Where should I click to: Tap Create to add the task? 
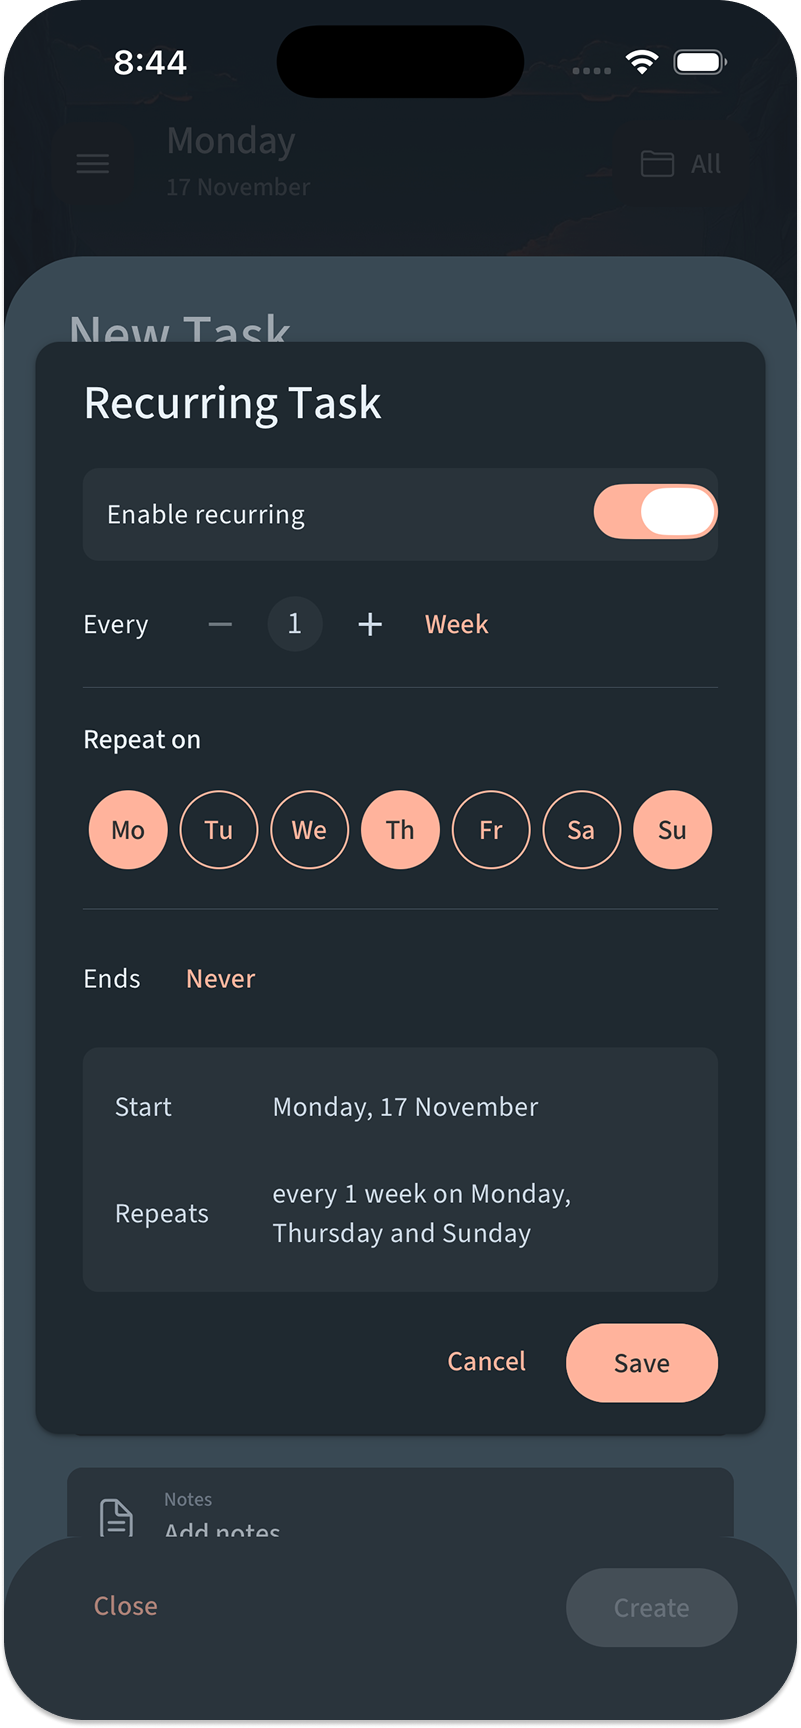651,1607
